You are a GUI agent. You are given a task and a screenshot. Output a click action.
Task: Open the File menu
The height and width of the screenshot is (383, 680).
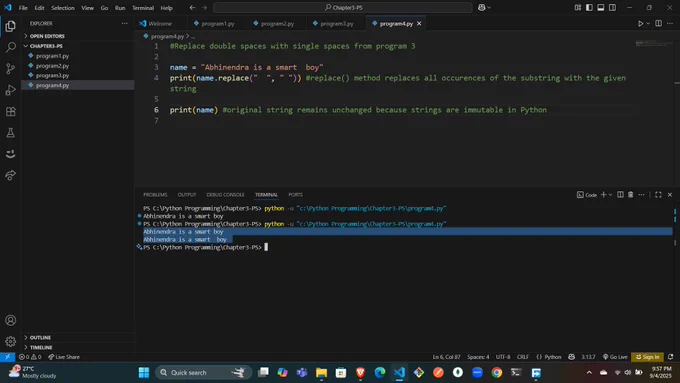tap(23, 8)
